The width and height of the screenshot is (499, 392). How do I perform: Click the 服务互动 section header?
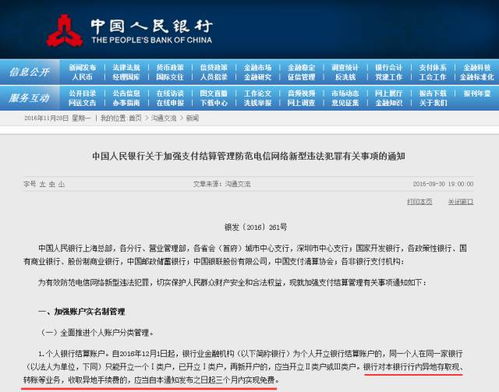point(29,98)
